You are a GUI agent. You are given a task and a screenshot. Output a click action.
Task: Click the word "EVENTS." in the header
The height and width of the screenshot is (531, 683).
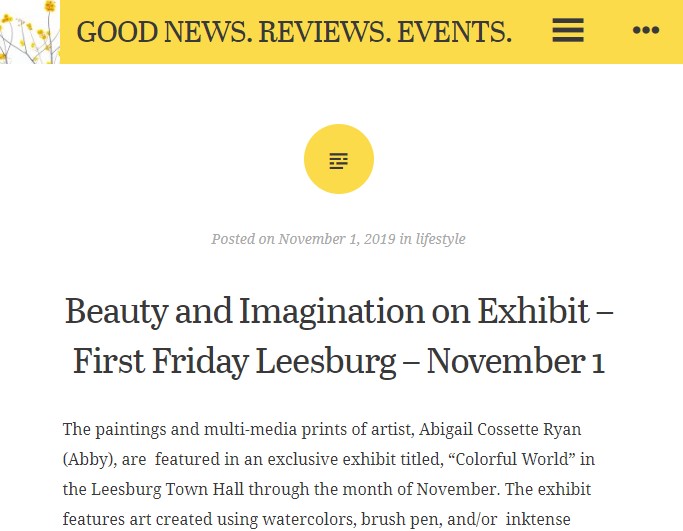(454, 32)
